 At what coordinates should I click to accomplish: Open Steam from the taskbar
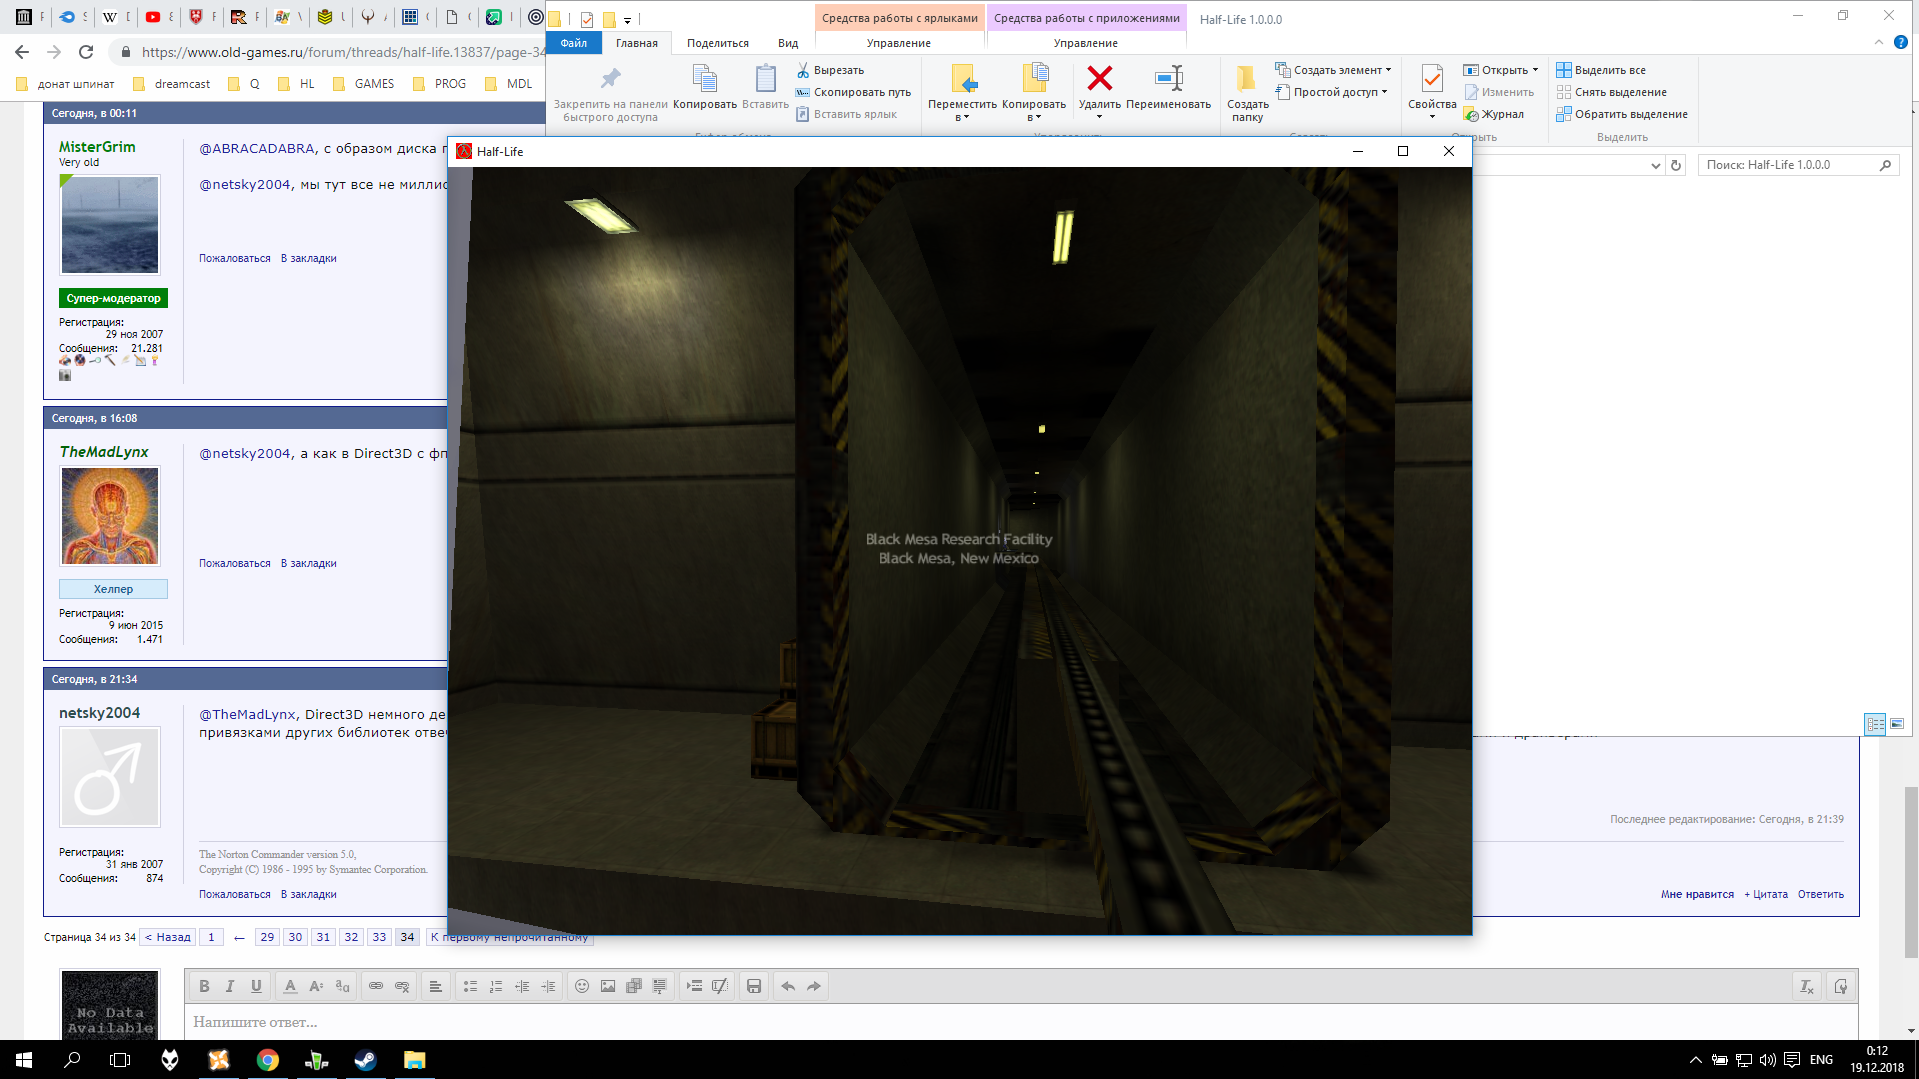click(x=365, y=1060)
